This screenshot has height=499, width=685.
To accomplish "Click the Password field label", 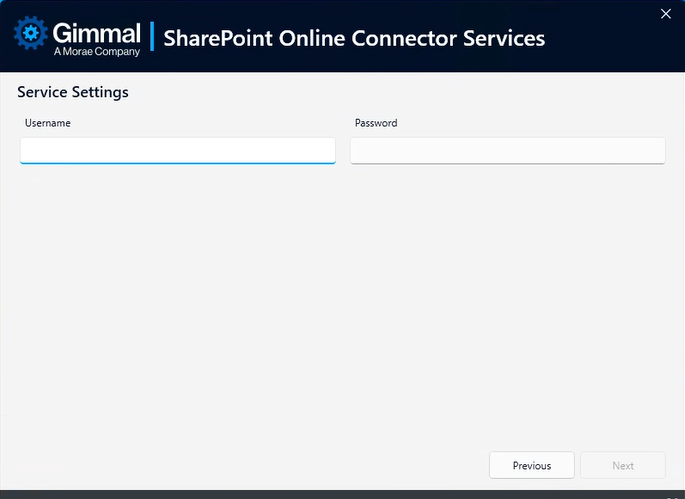I will (x=376, y=123).
